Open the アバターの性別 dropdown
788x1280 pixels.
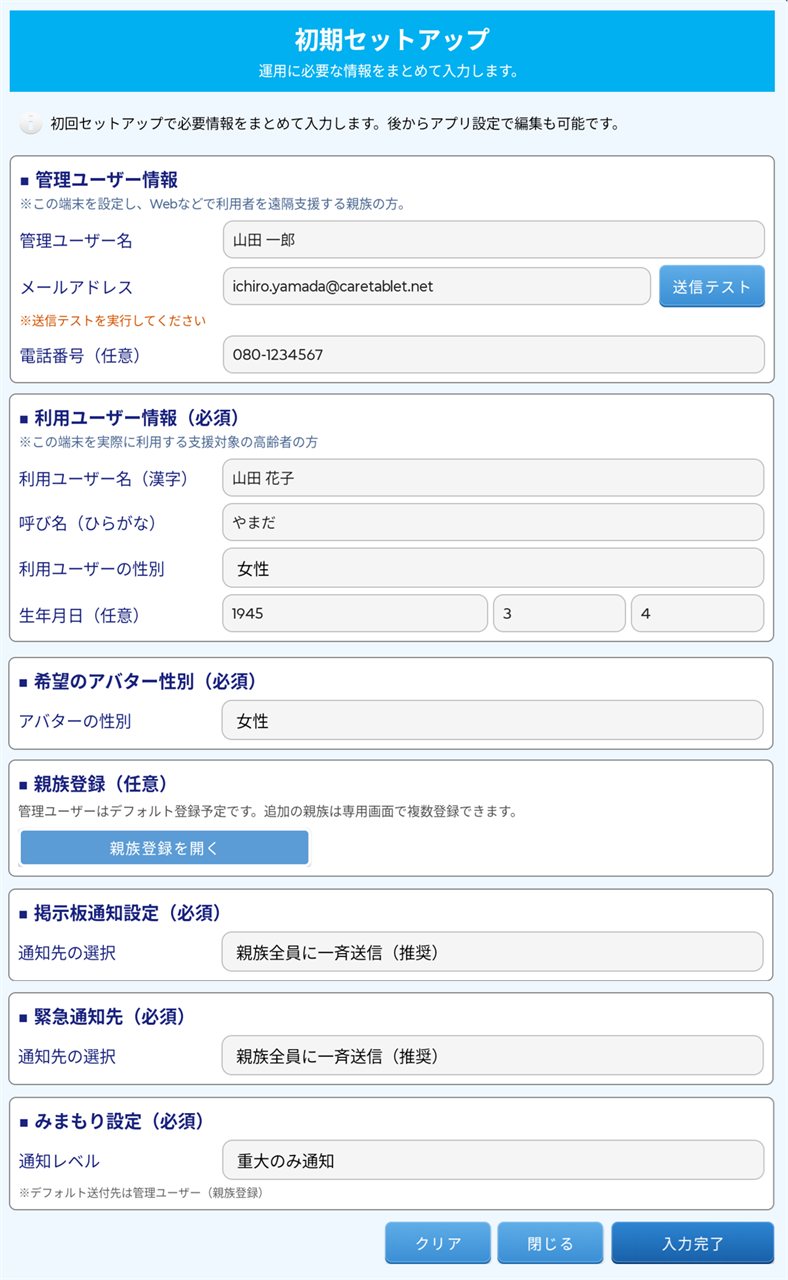pos(493,720)
